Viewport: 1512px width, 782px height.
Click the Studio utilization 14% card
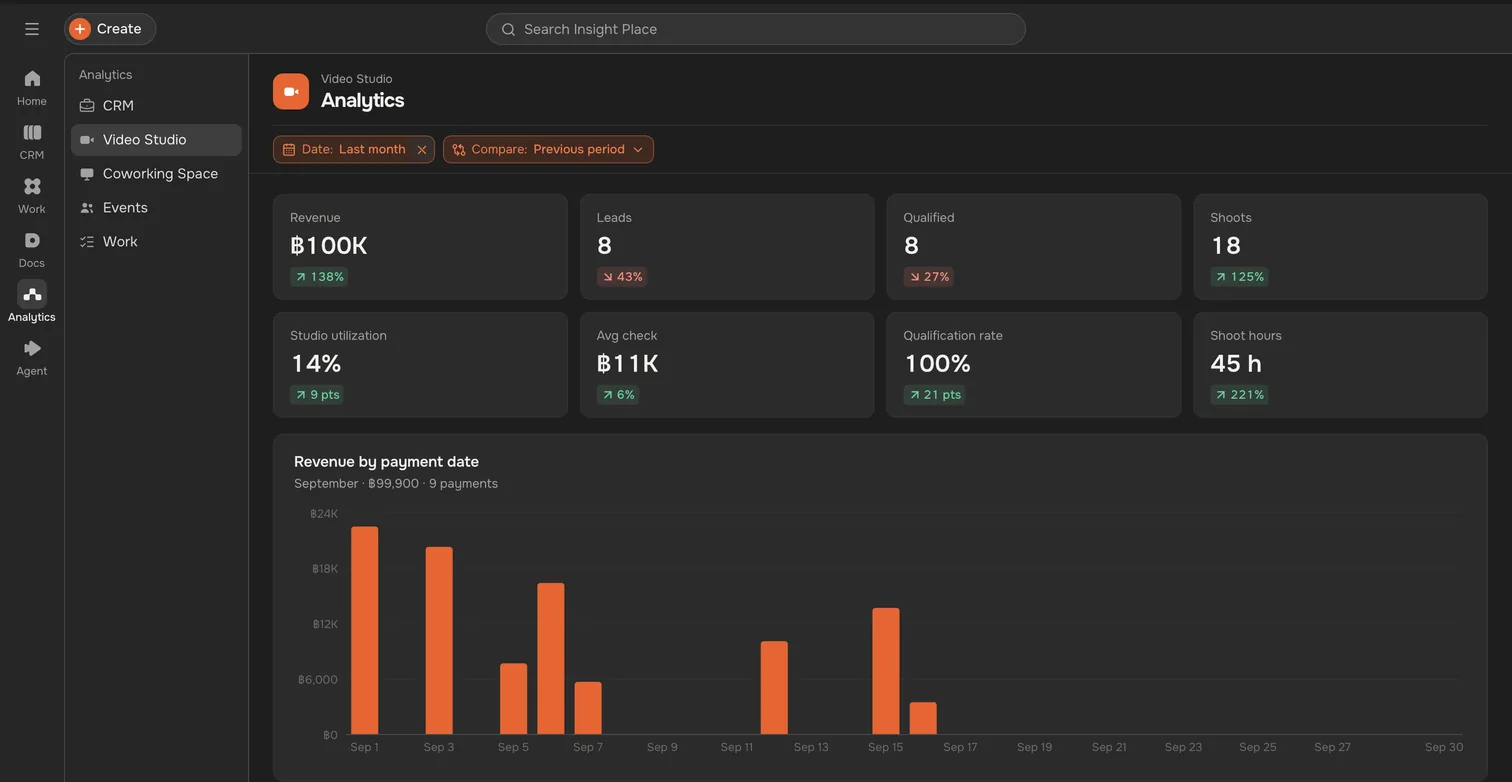click(420, 365)
